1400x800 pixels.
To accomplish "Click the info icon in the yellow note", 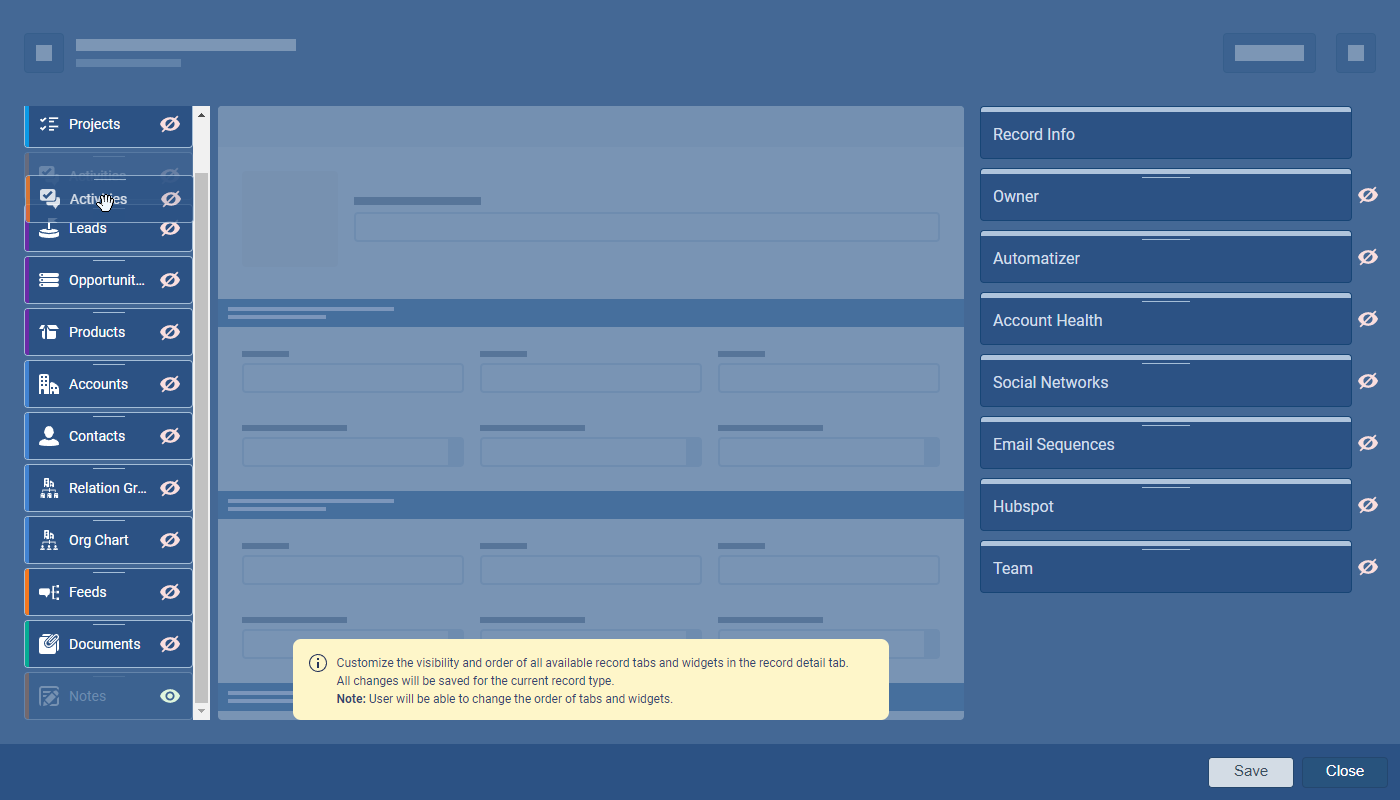I will click(318, 663).
